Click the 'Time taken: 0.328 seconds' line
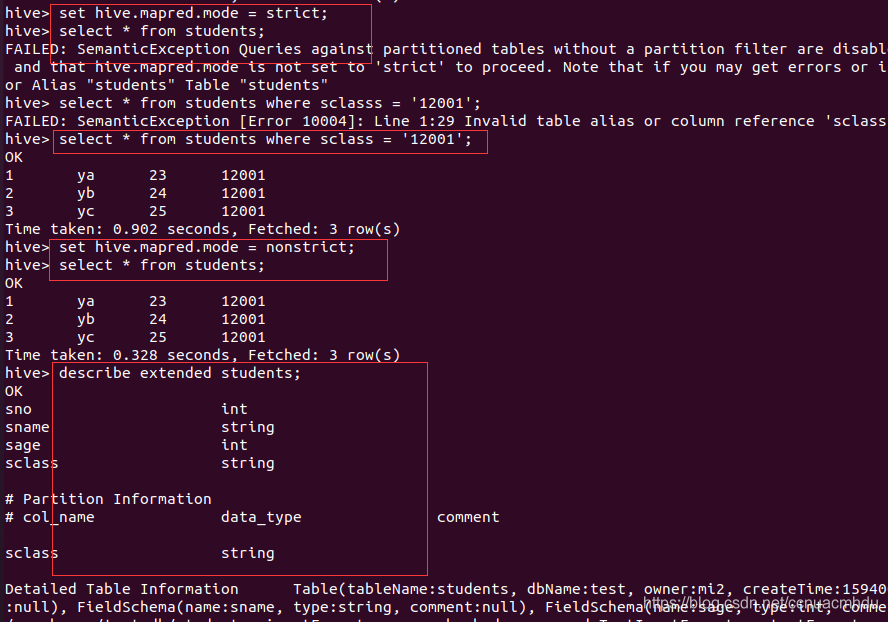This screenshot has height=622, width=888. click(x=202, y=355)
